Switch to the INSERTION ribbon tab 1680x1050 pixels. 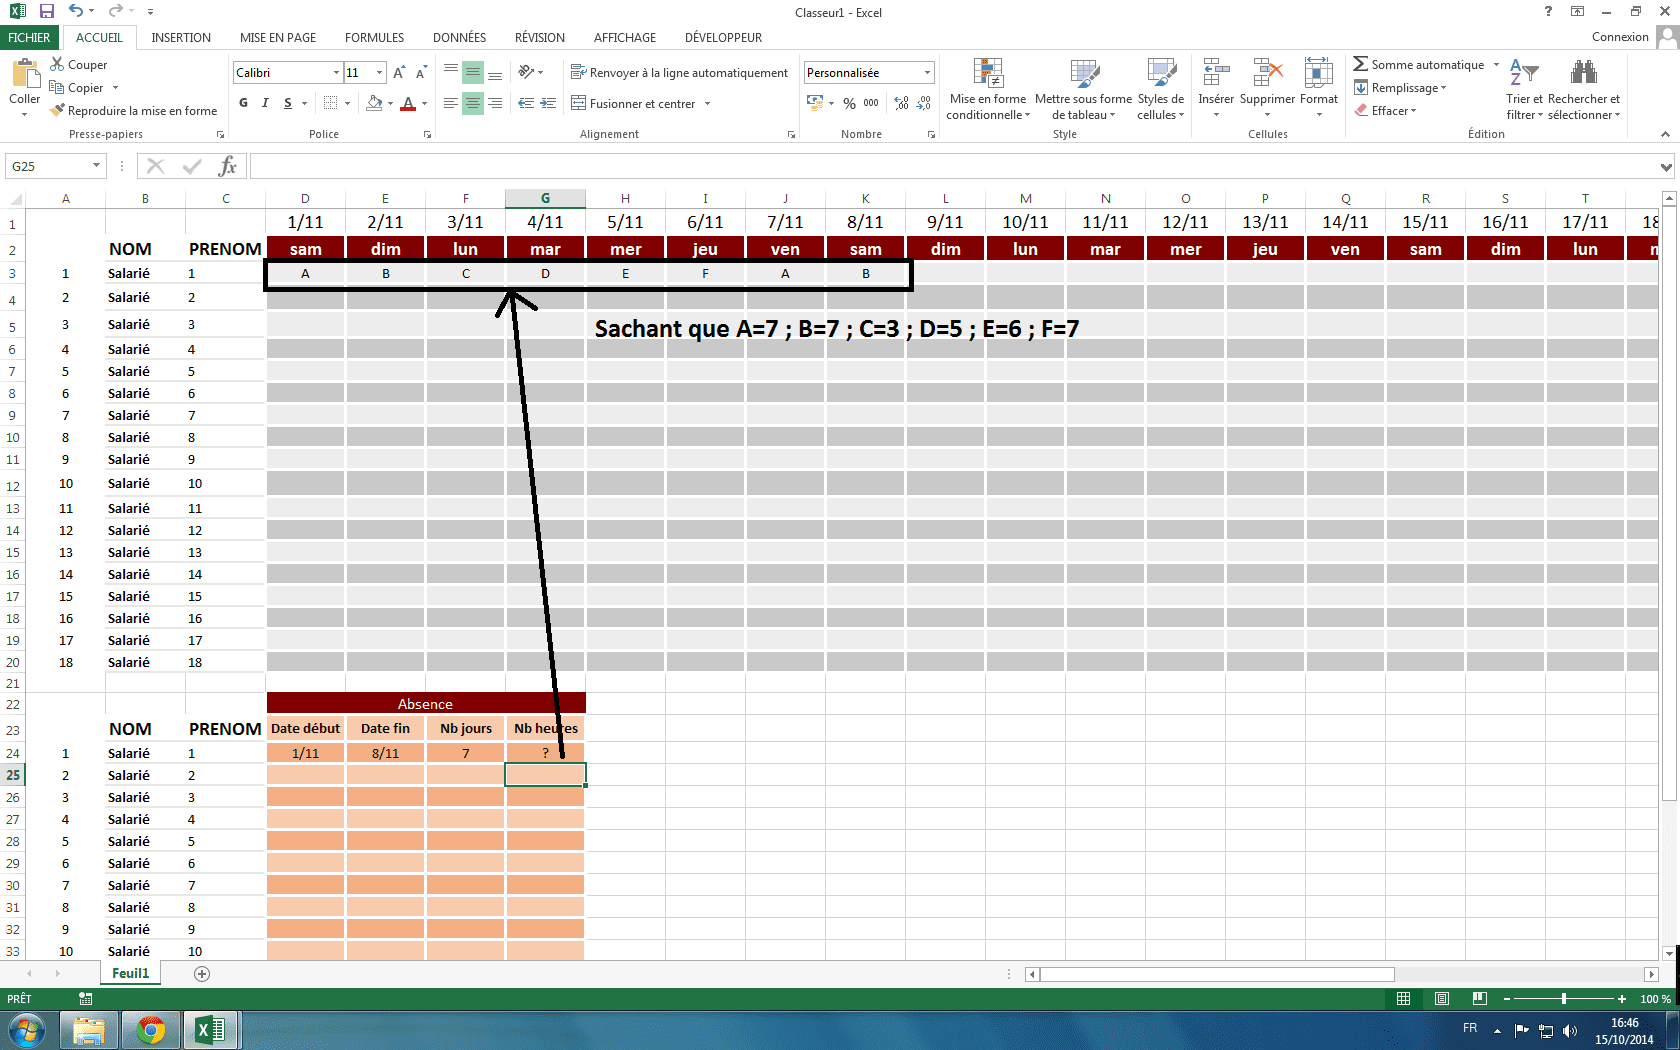(181, 38)
